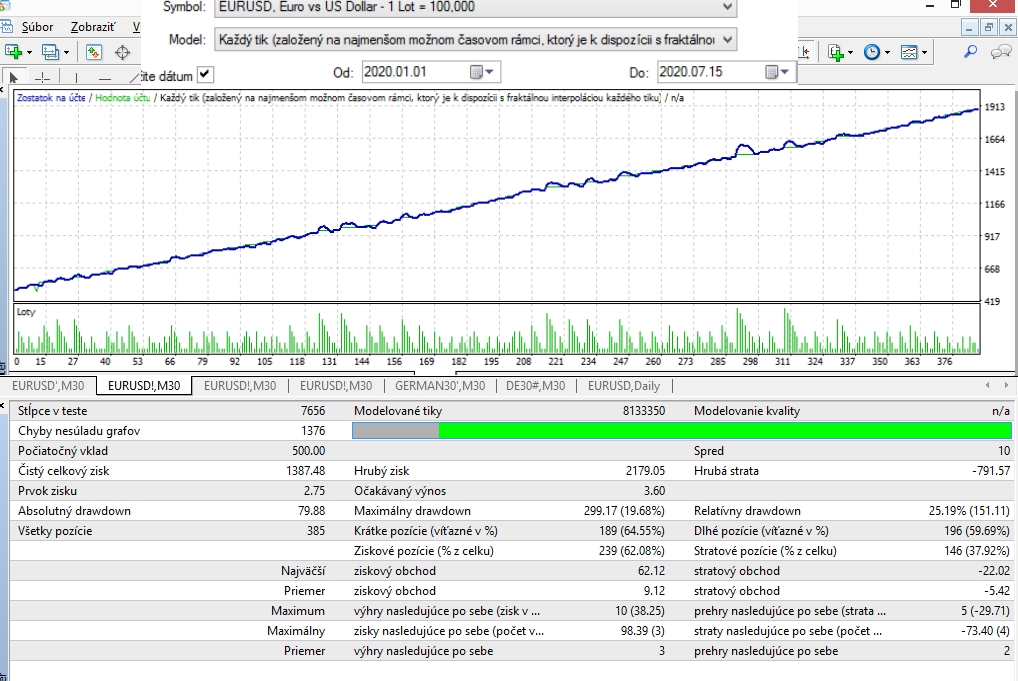Click the green modelling quality progress bar
The width and height of the screenshot is (1018, 681).
pyautogui.click(x=682, y=430)
